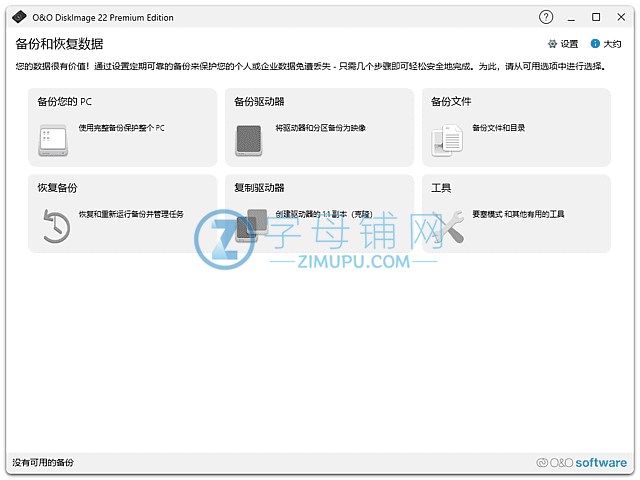Click the restore backup clock icon
This screenshot has height=480, width=640.
click(52, 225)
